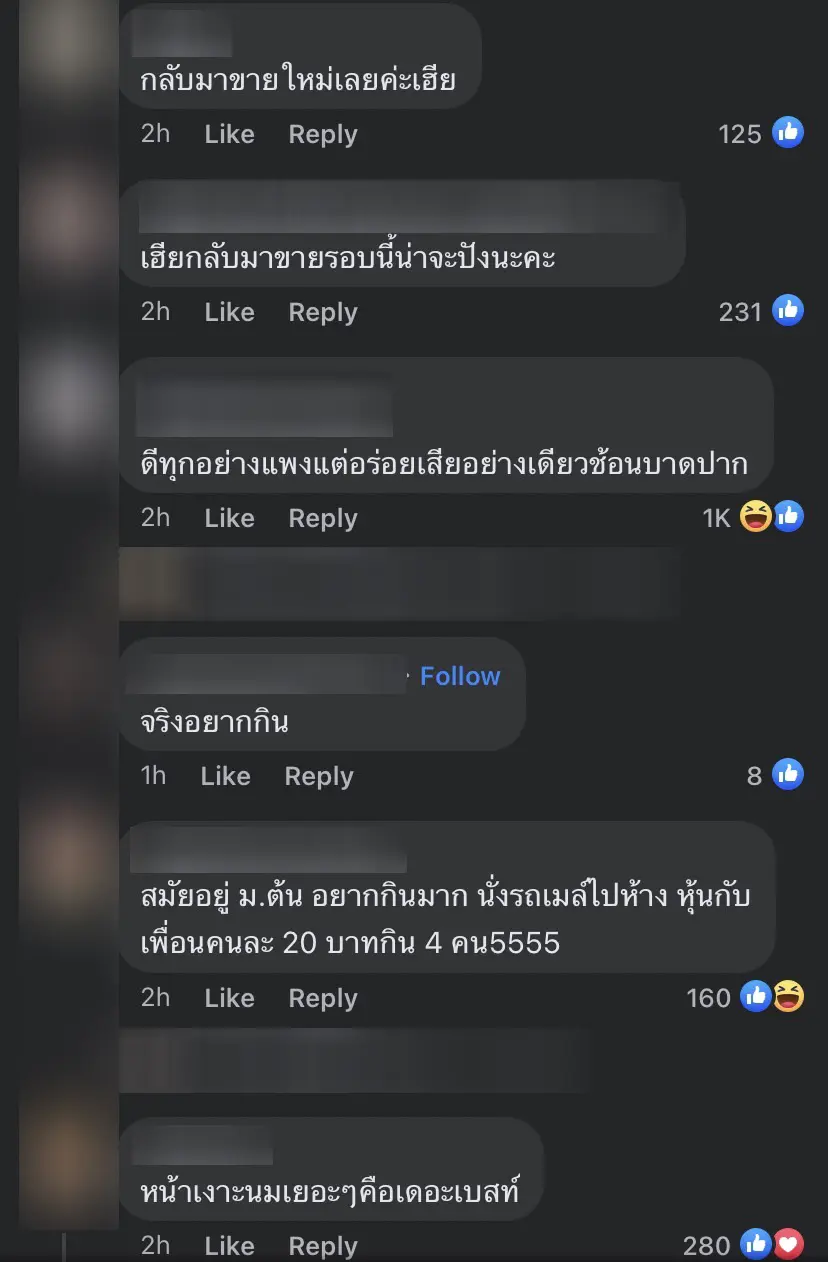Click the heart reaction icon near 280

pyautogui.click(x=788, y=1244)
